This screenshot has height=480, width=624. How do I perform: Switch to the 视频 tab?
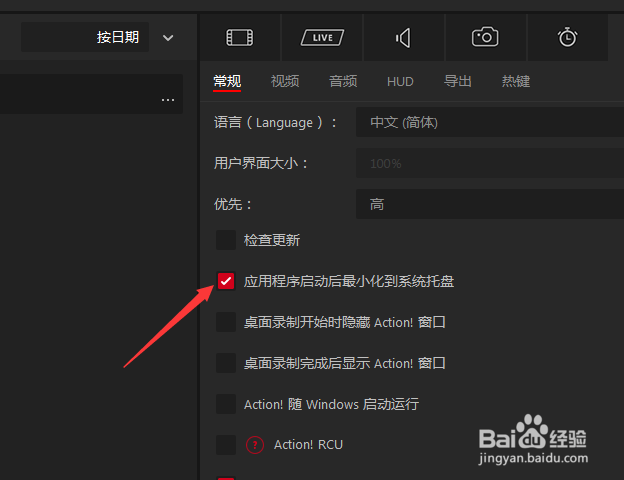[285, 81]
